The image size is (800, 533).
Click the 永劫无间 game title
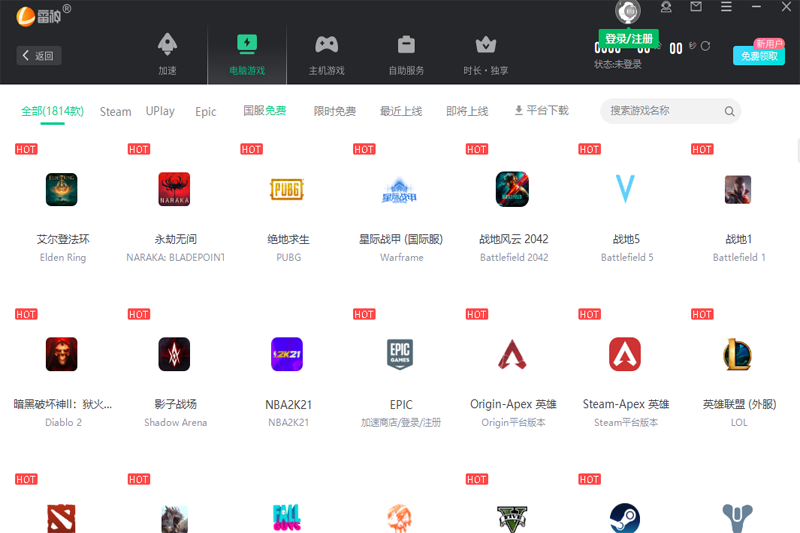click(x=176, y=239)
